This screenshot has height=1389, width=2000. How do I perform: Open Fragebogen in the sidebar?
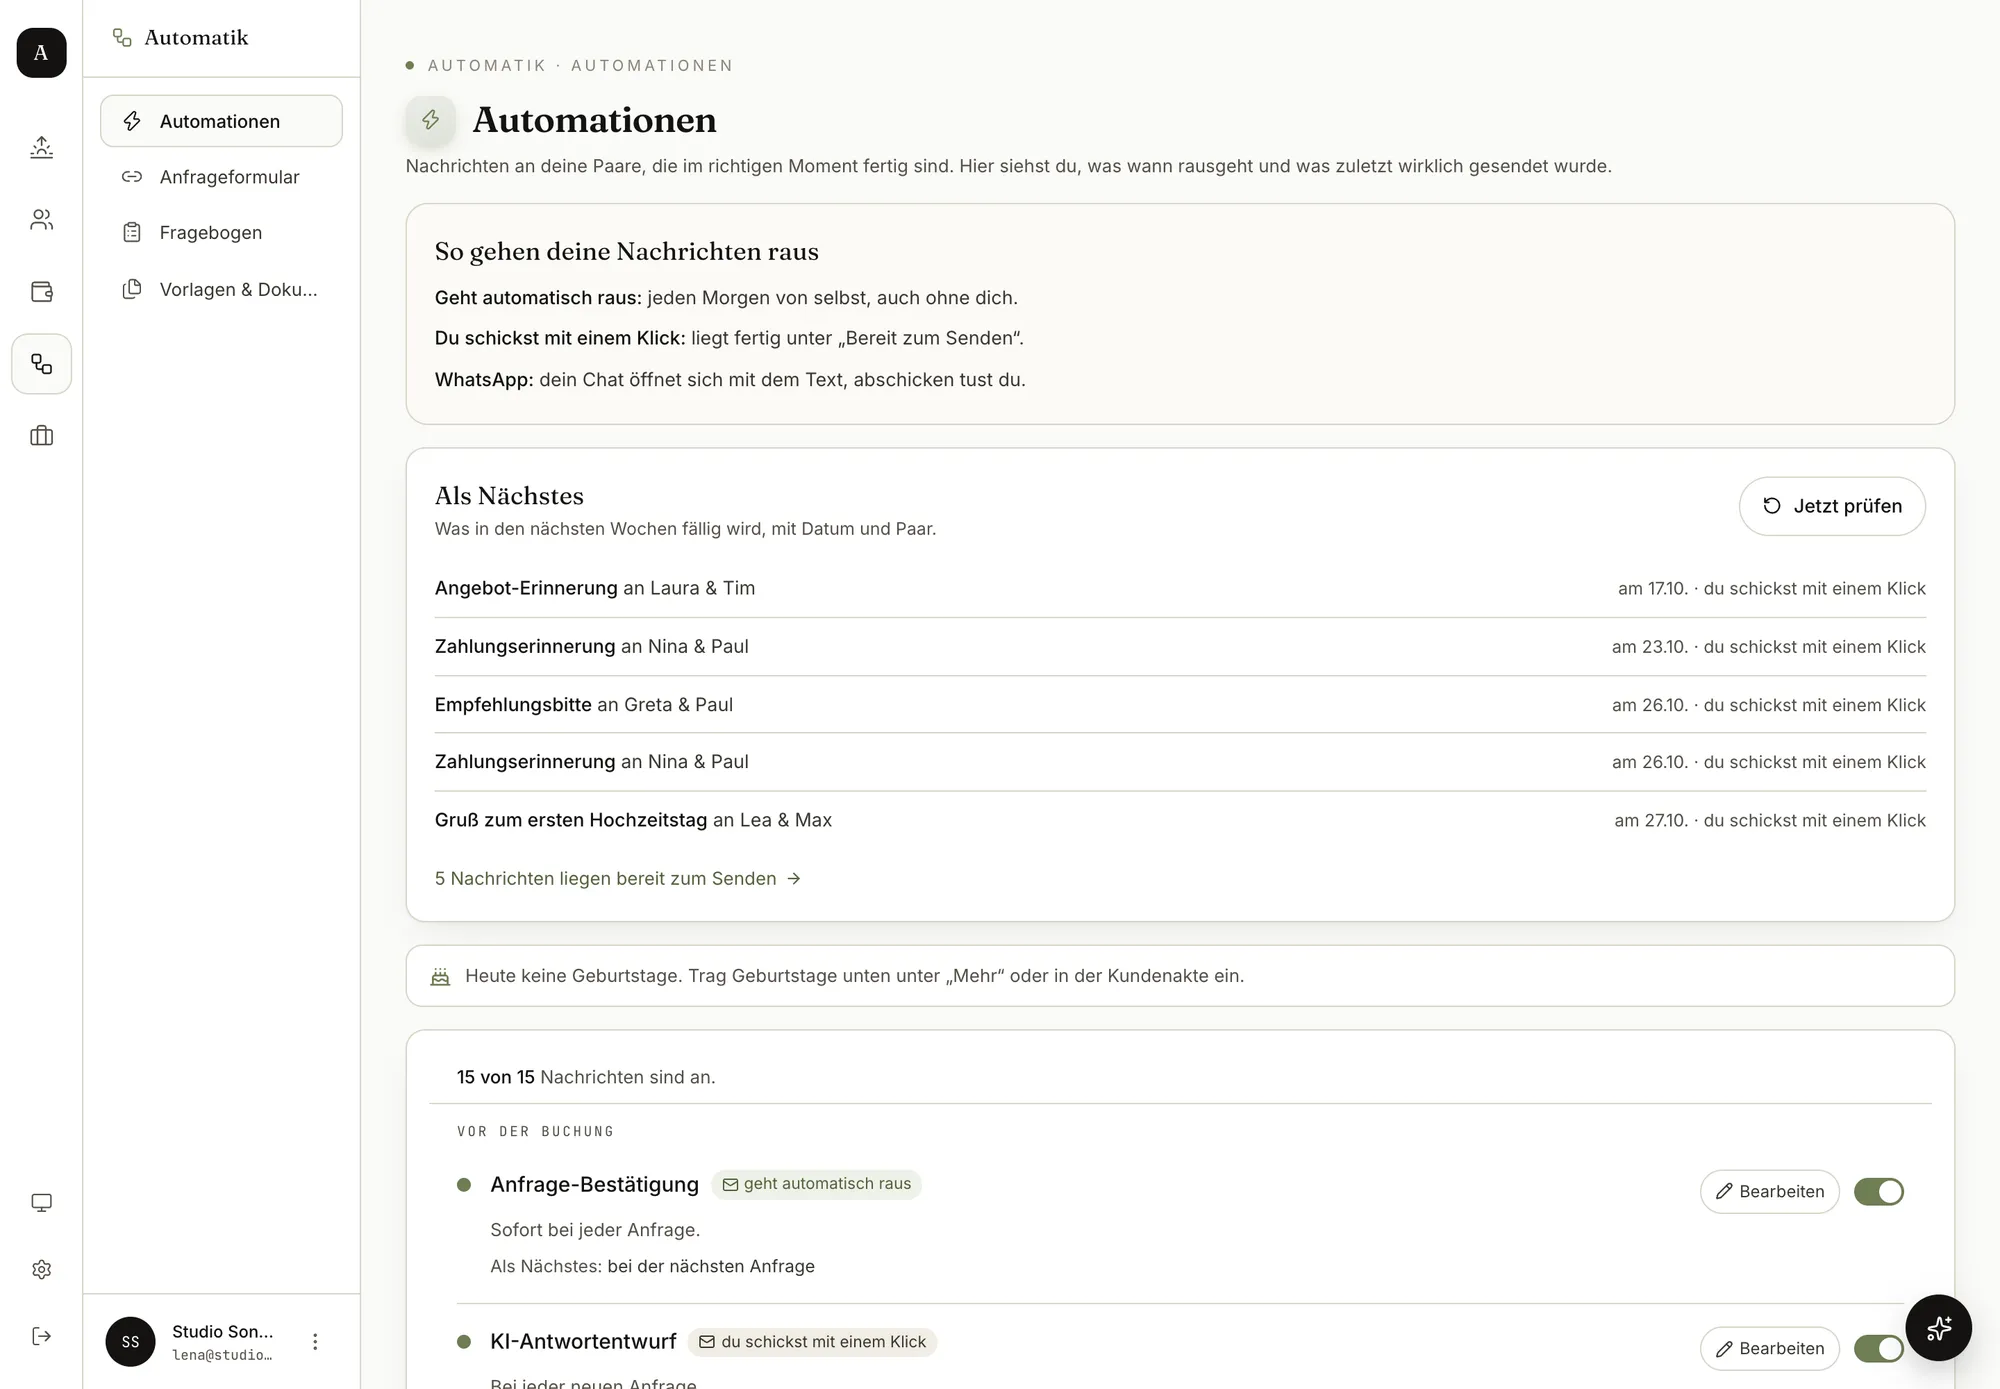(x=221, y=233)
